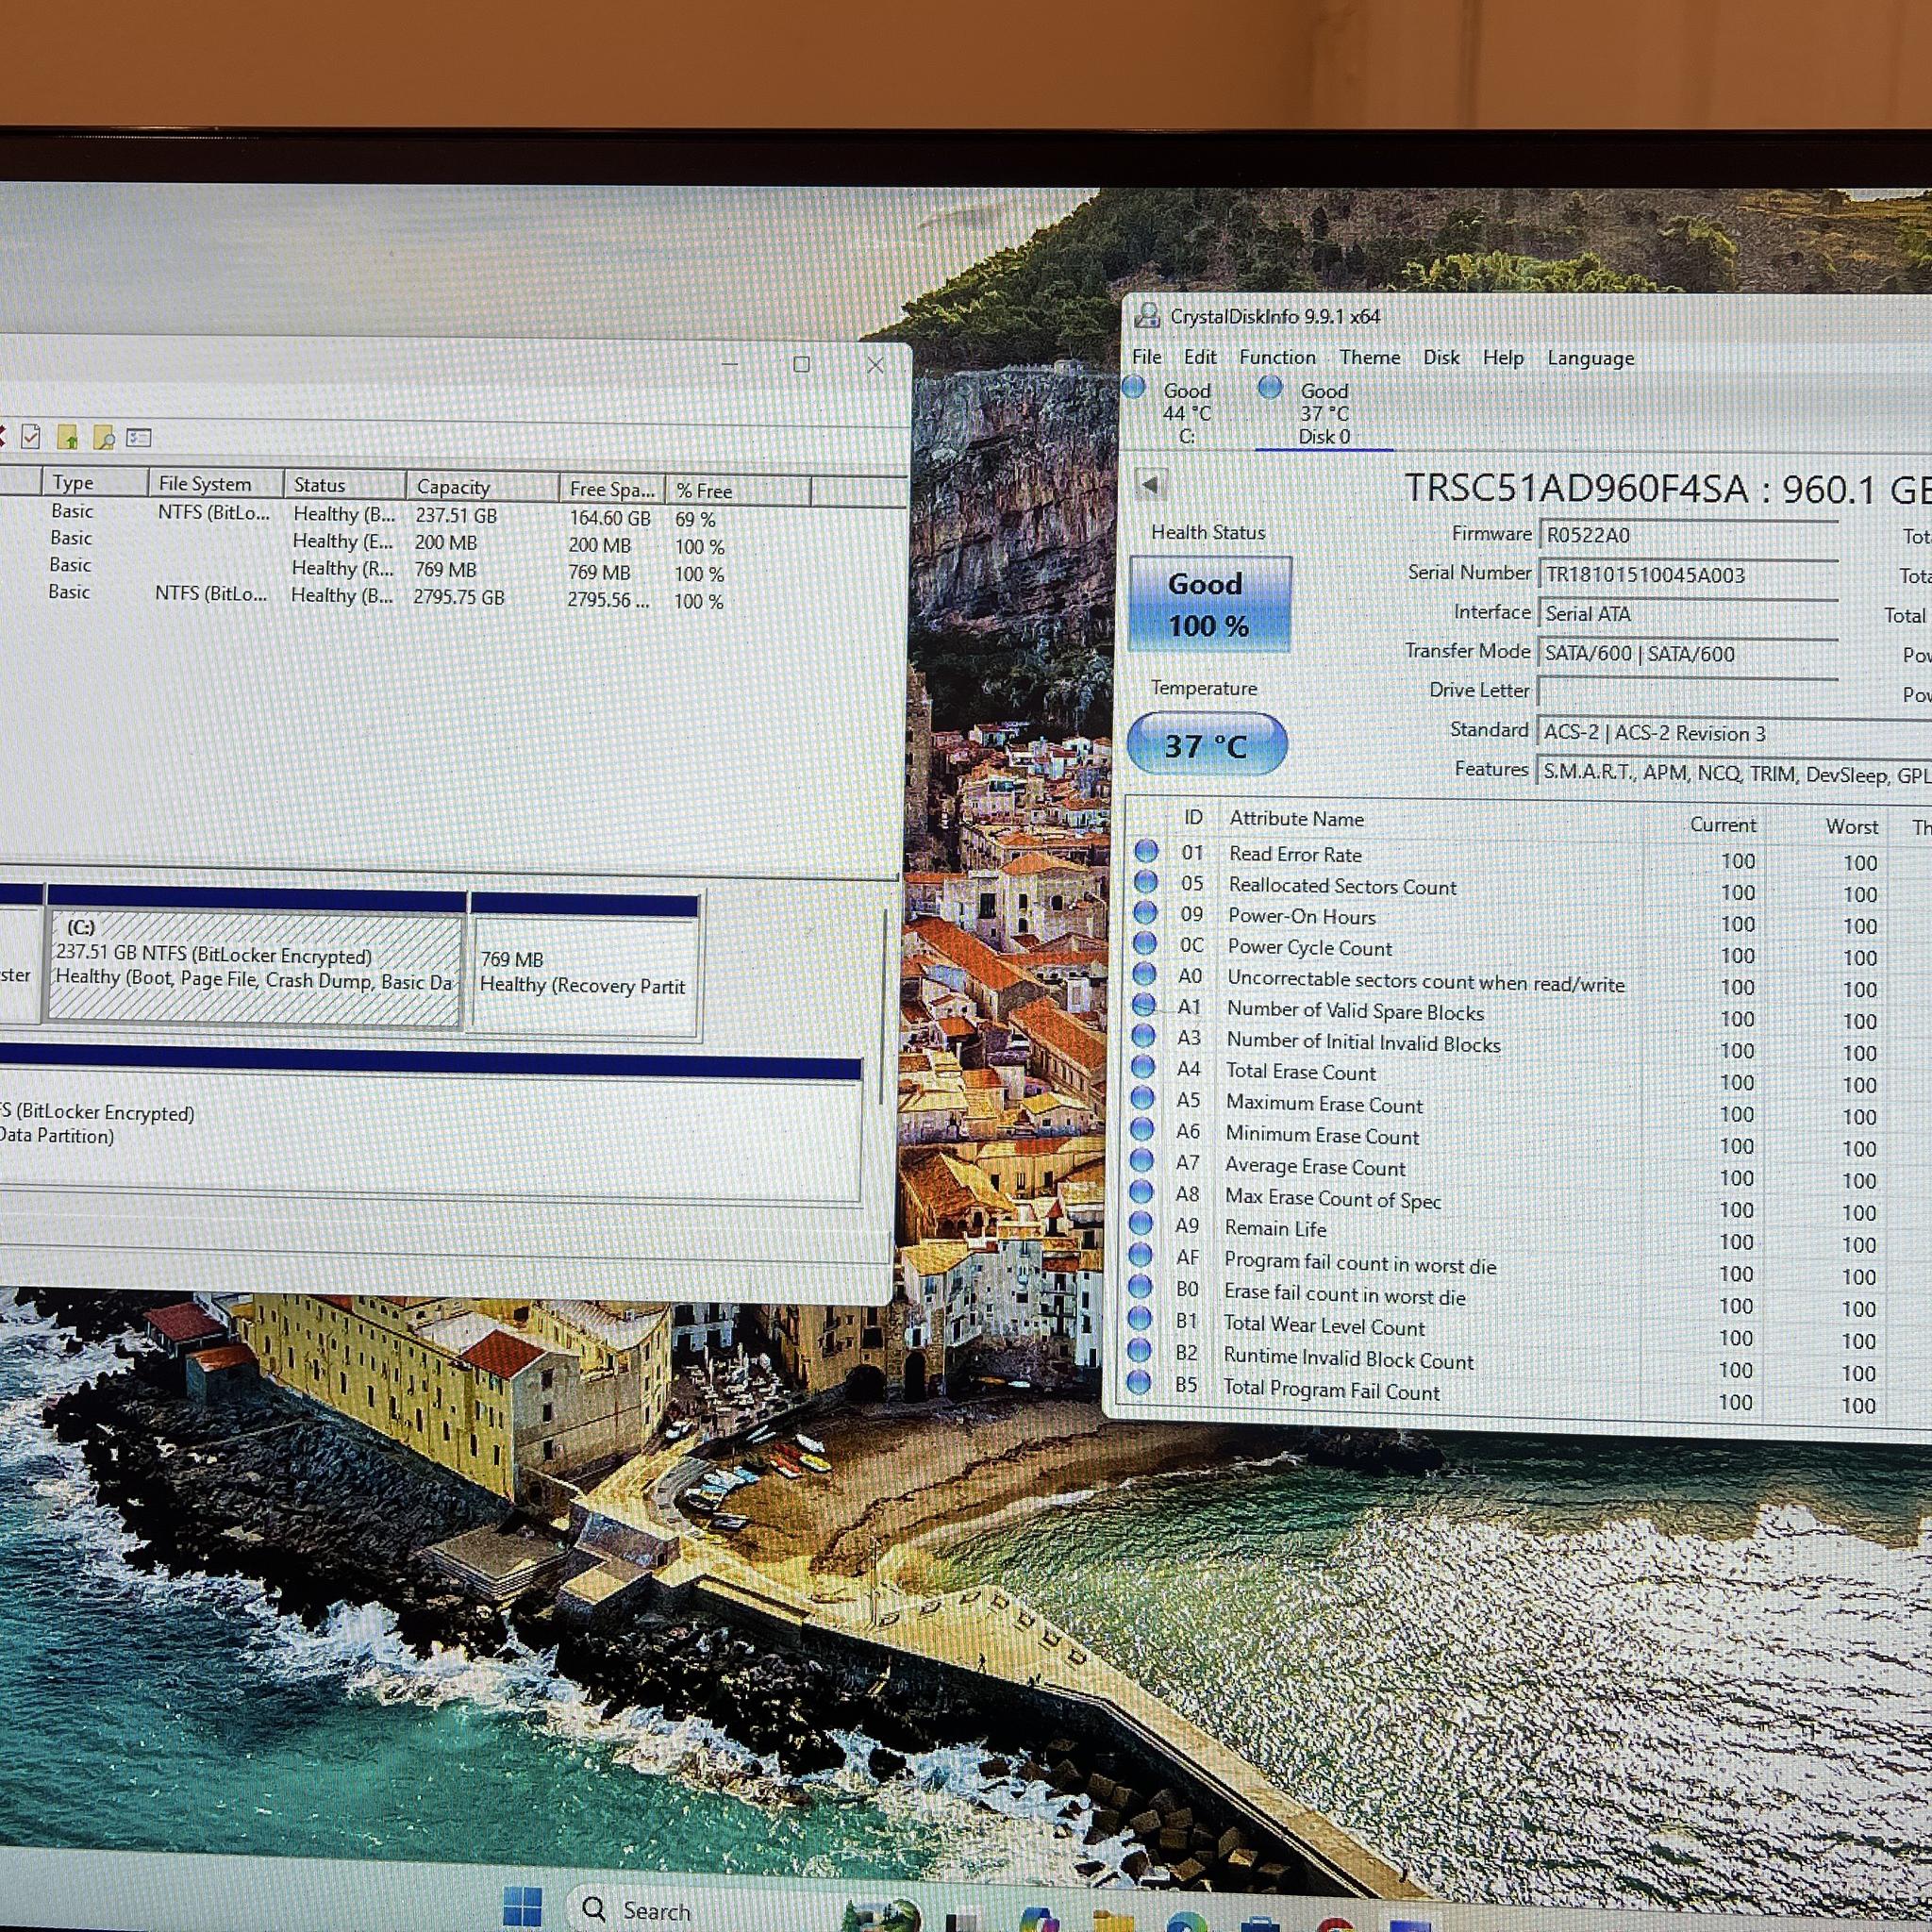Viewport: 1932px width, 1932px height.
Task: Click status dot for Number of Initial Invalid Blocks
Action: point(1143,1036)
